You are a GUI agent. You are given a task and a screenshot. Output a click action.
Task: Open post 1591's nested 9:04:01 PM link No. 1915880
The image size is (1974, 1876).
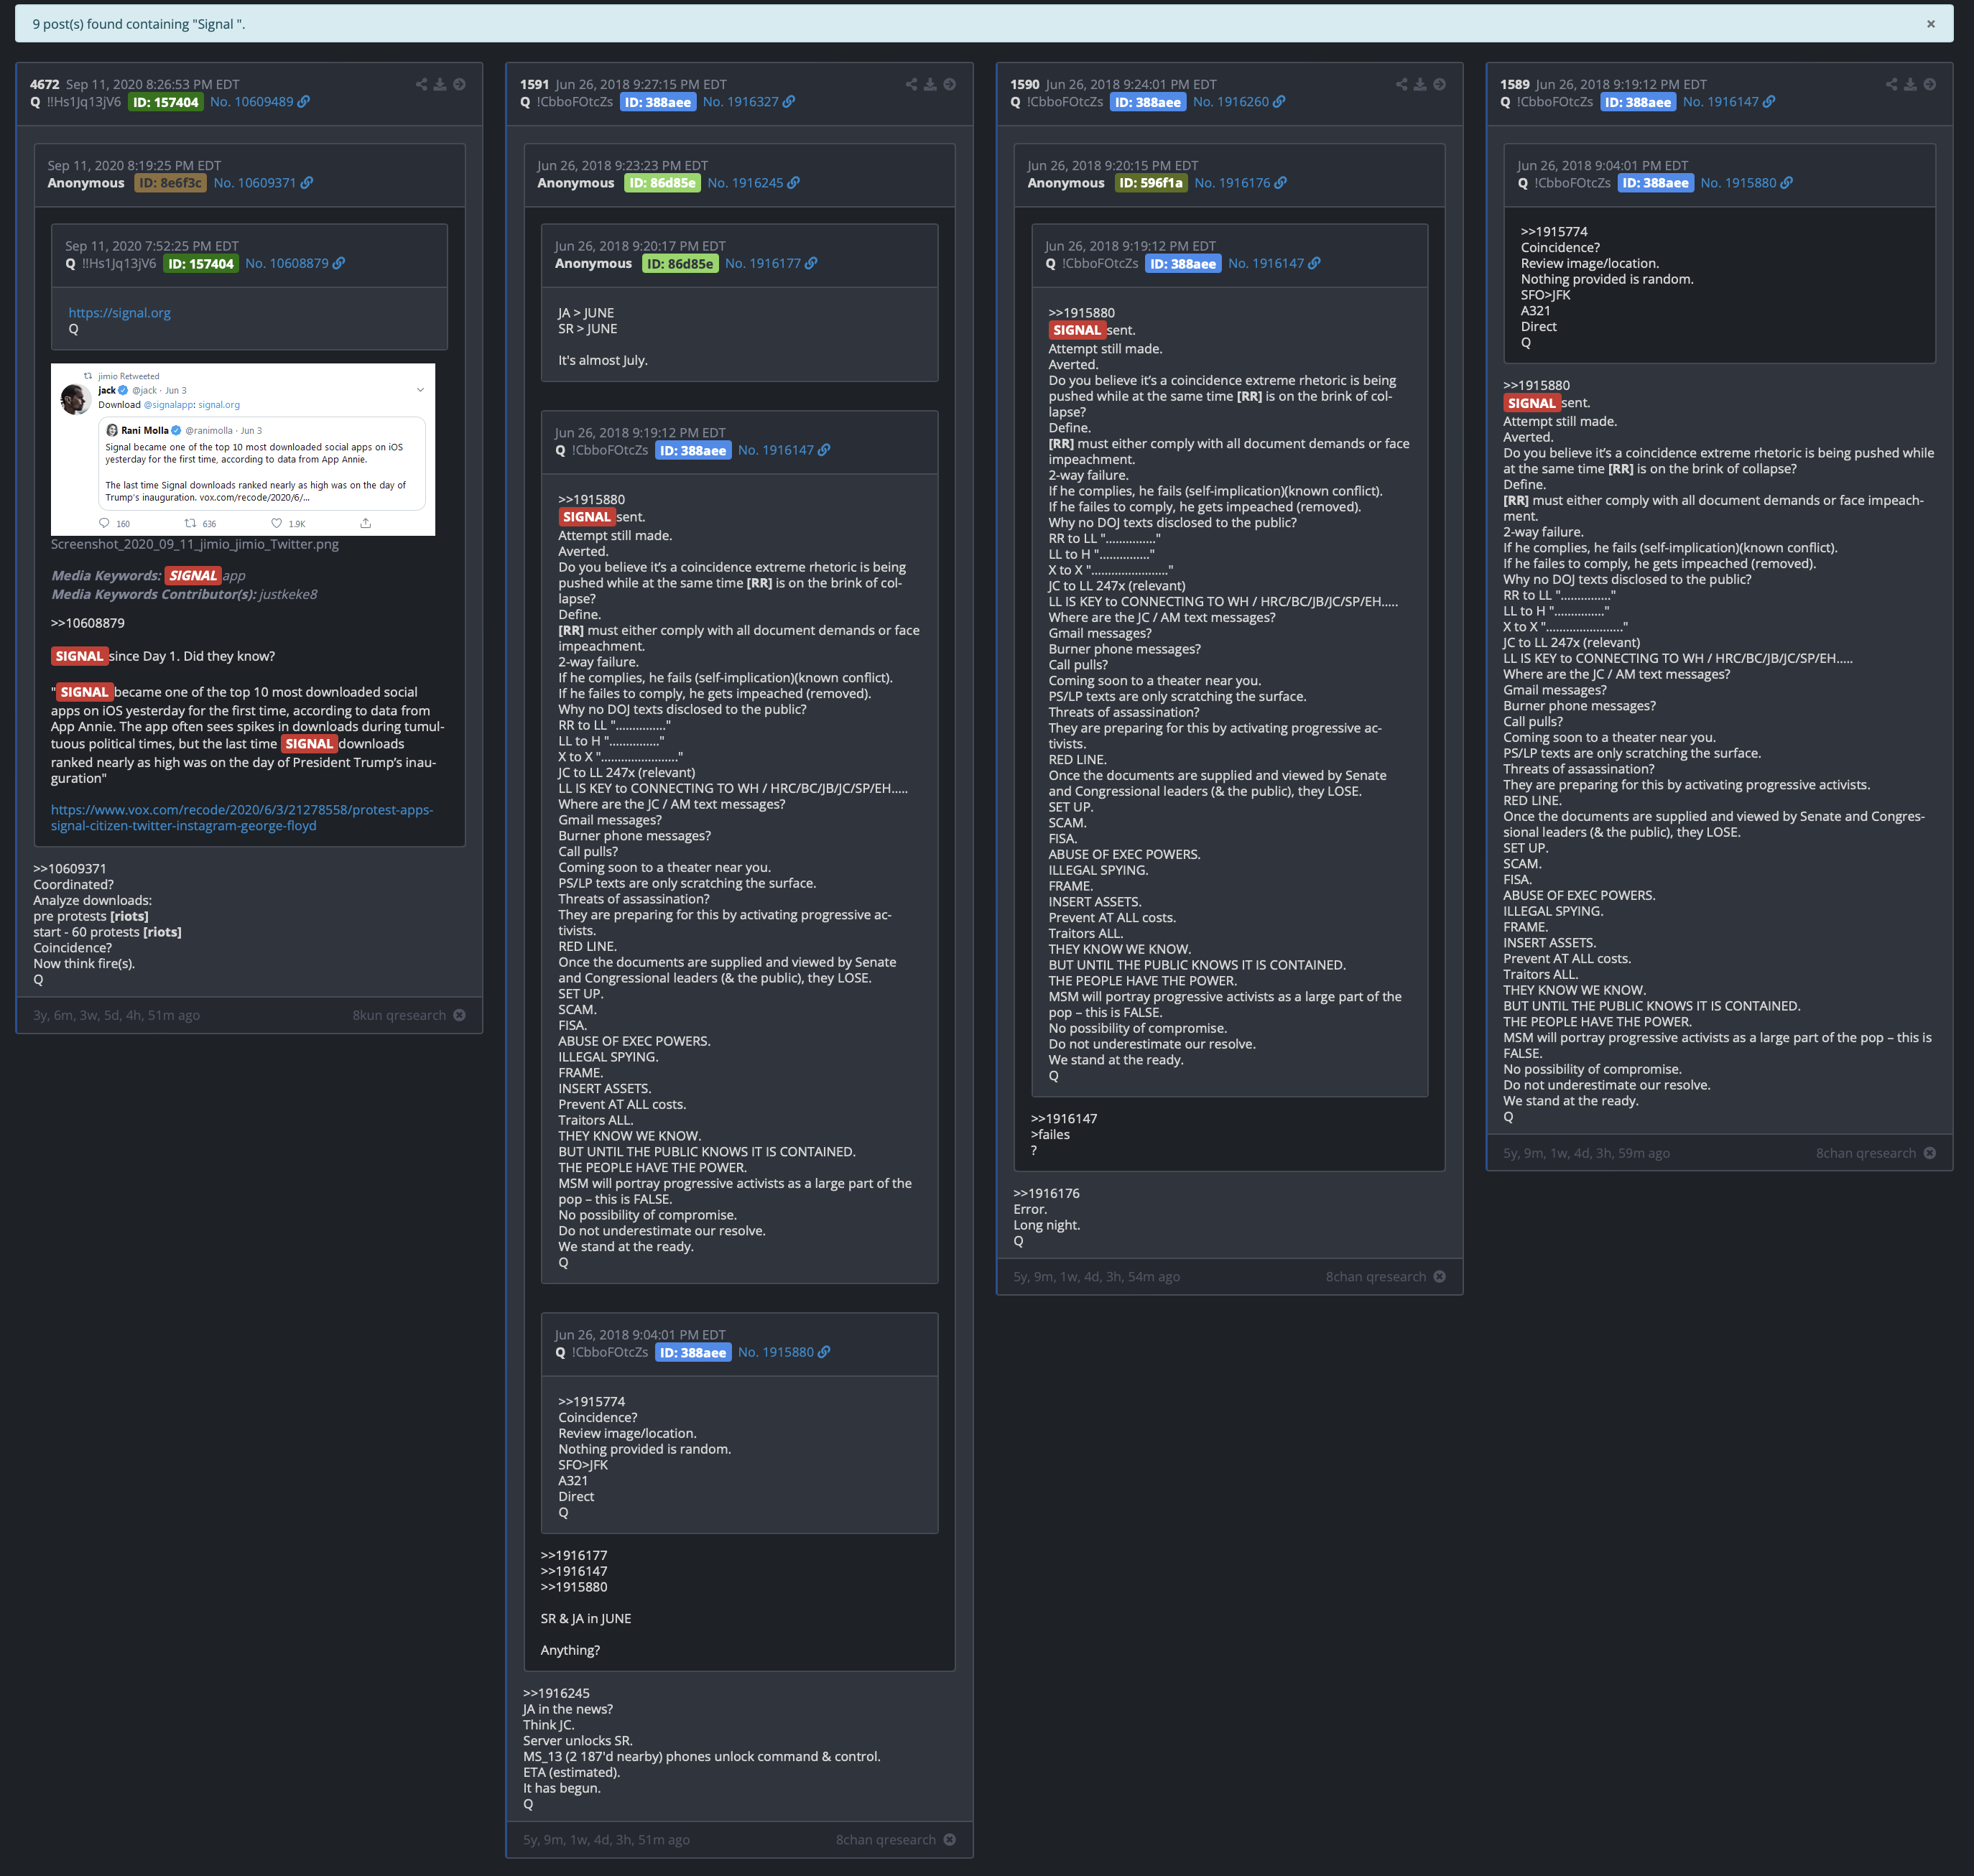point(776,1352)
